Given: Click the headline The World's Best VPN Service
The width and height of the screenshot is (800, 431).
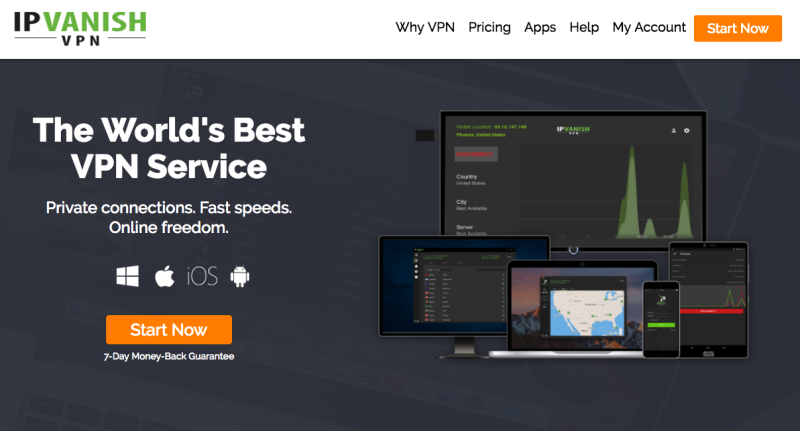Looking at the screenshot, I should (x=169, y=148).
